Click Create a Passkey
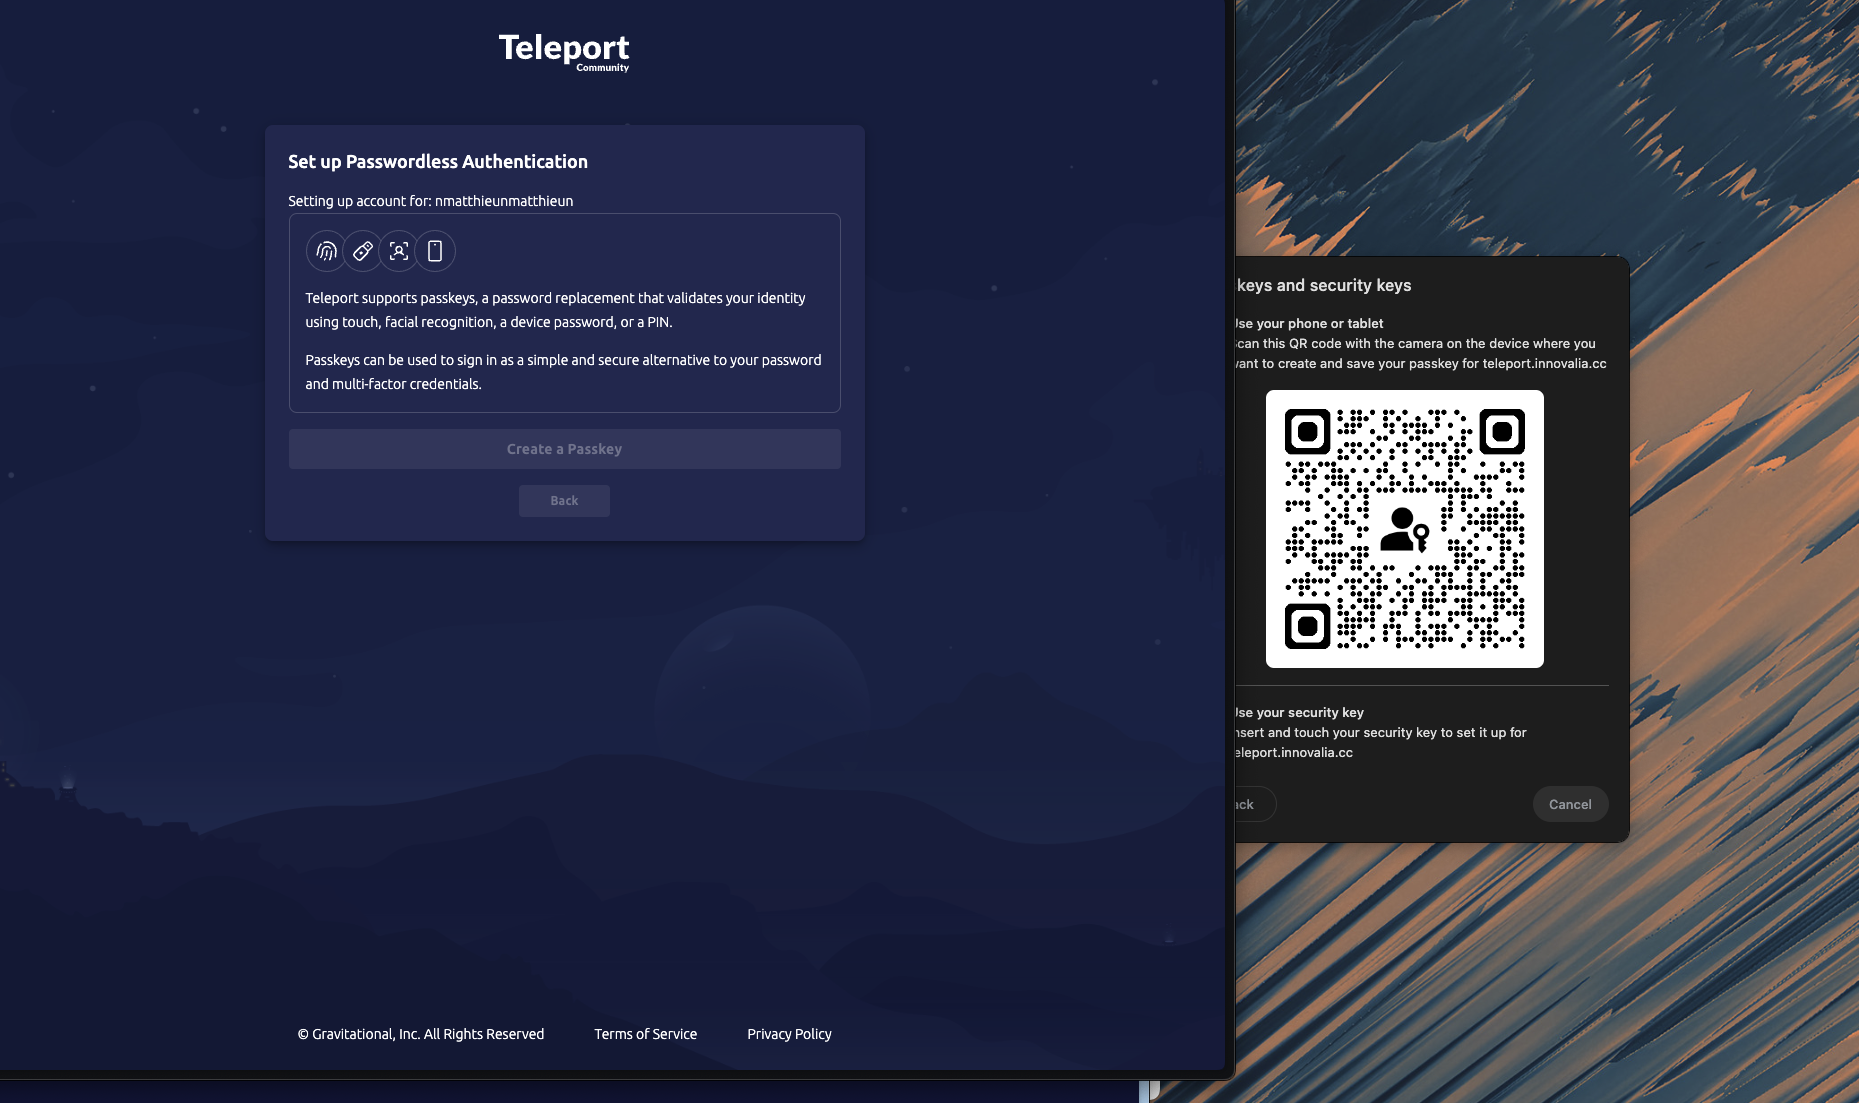Image resolution: width=1859 pixels, height=1103 pixels. 564,448
